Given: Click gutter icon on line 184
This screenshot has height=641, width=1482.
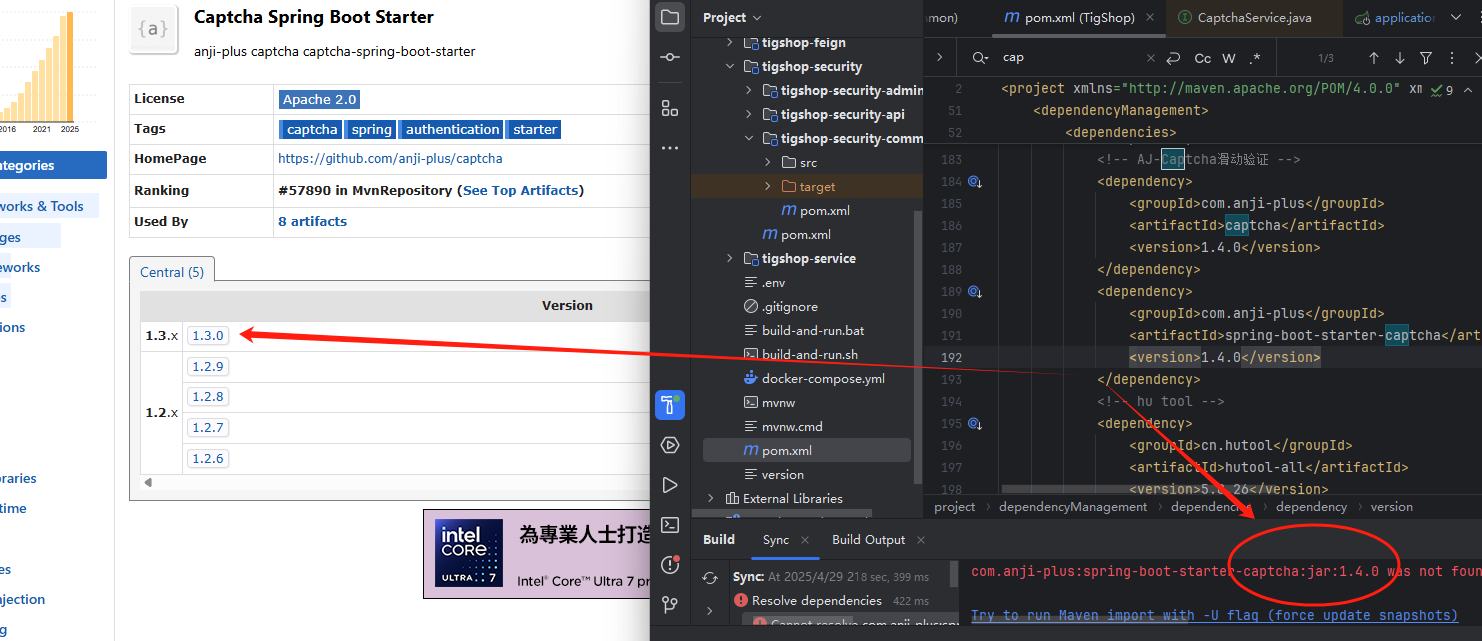Looking at the screenshot, I should (976, 182).
